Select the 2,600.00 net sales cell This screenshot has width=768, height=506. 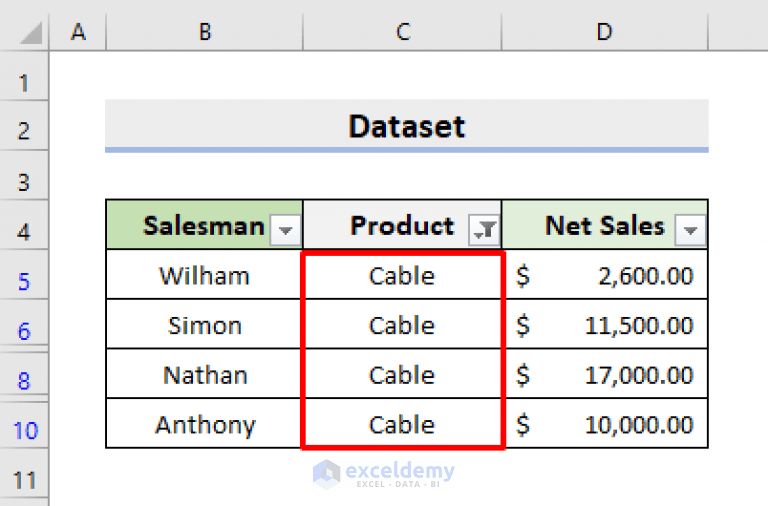coord(605,275)
